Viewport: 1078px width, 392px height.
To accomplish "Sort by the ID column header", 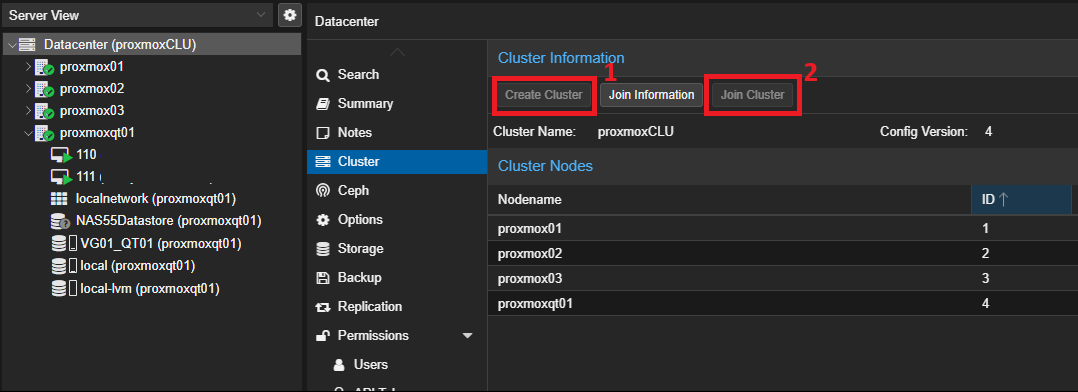I will [1021, 199].
